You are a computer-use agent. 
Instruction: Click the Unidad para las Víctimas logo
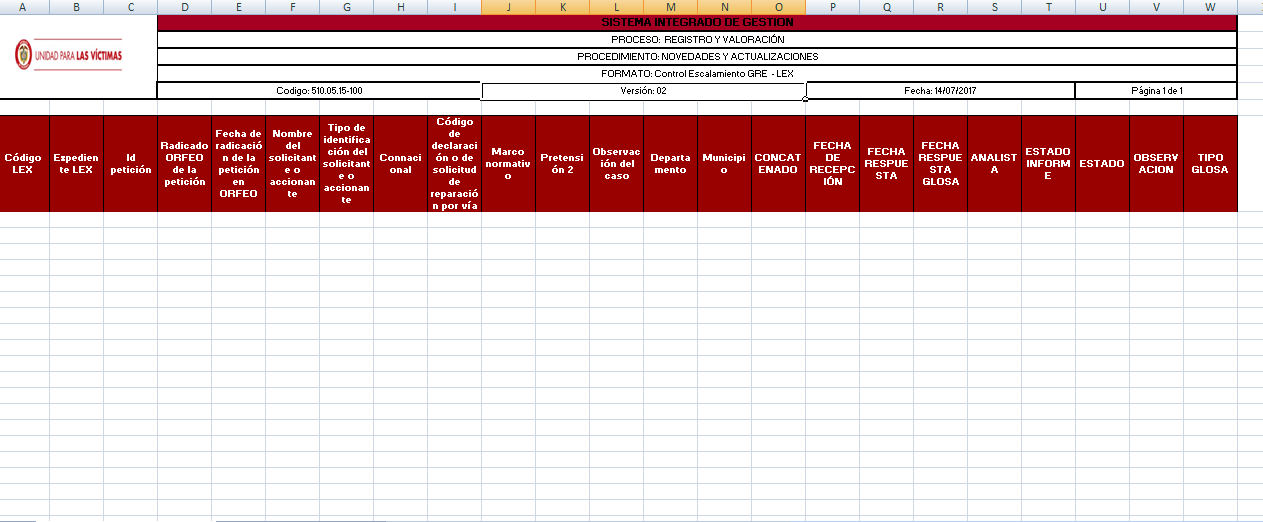tap(68, 55)
